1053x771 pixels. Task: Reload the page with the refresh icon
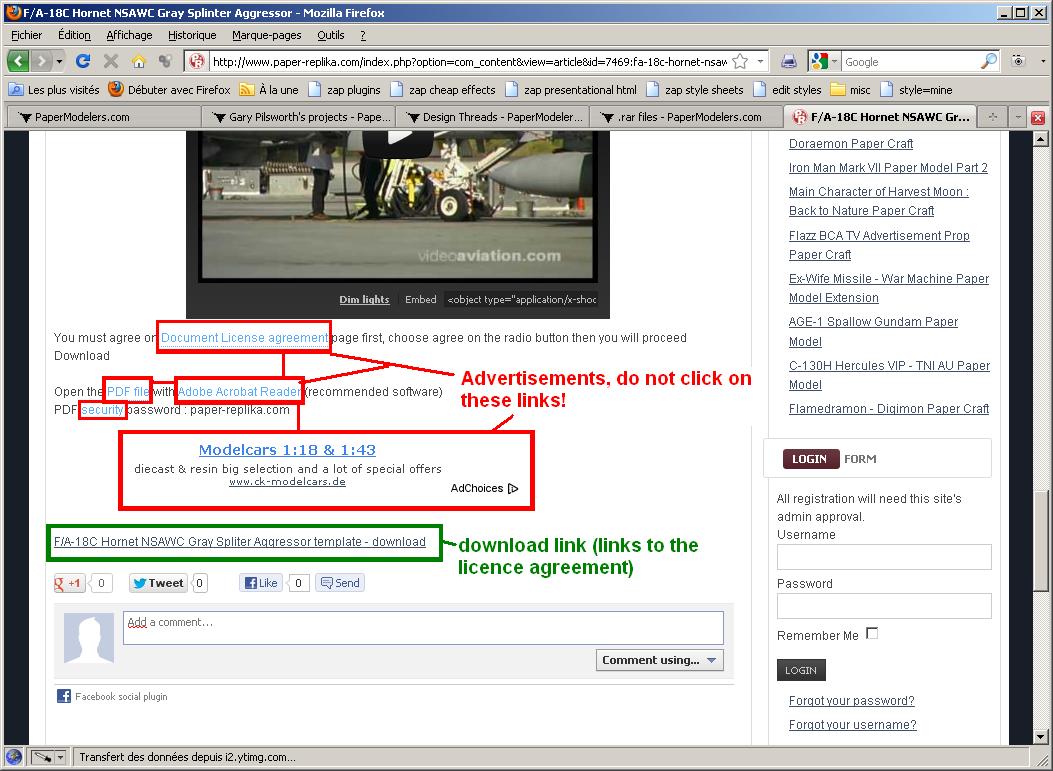[x=84, y=61]
